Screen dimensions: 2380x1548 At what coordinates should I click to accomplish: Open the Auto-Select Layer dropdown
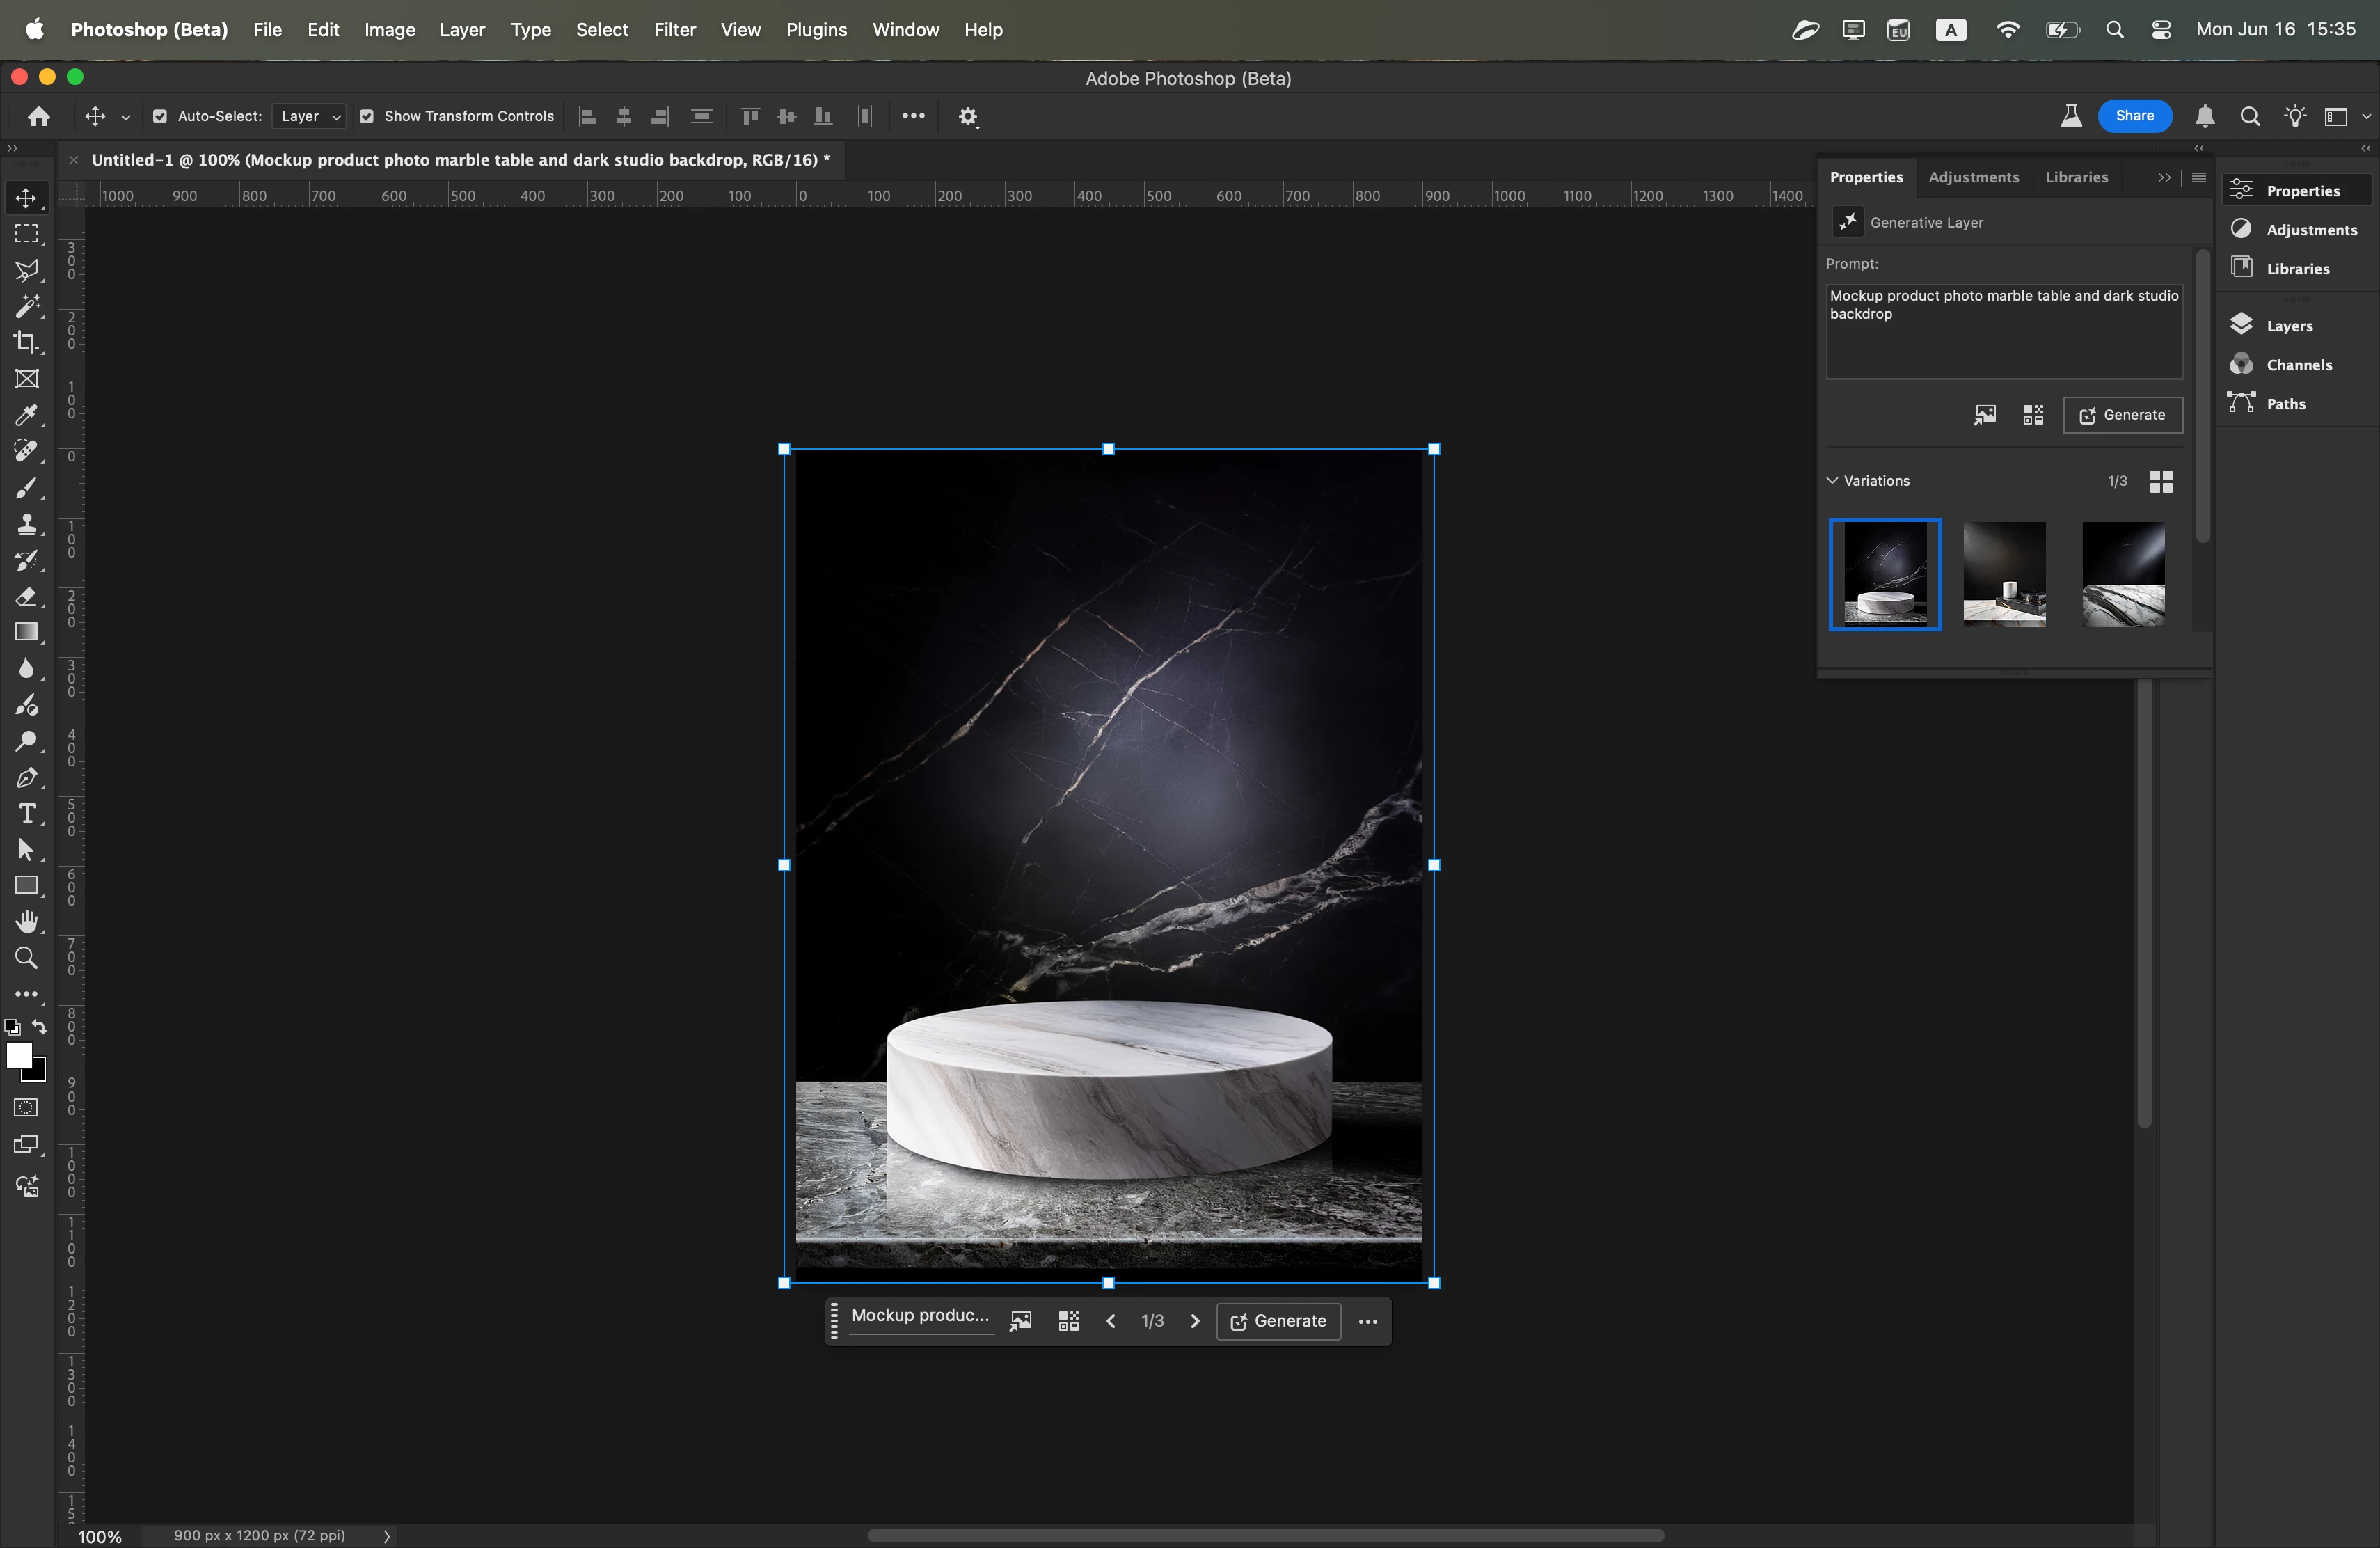[x=309, y=116]
